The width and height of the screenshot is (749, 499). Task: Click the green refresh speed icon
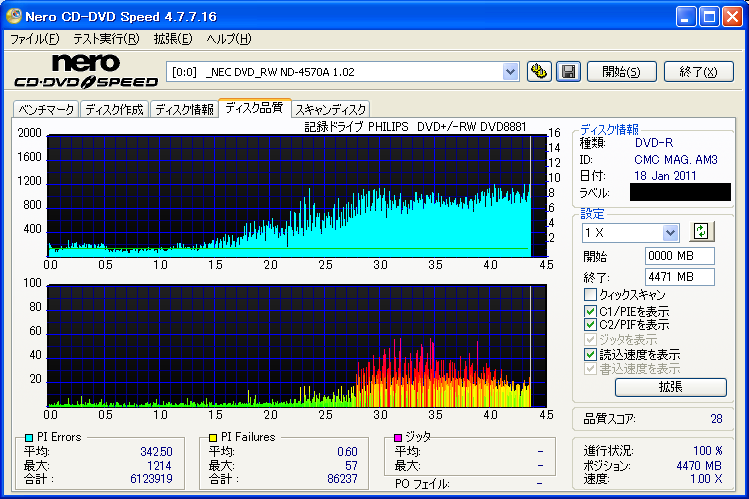click(x=701, y=232)
